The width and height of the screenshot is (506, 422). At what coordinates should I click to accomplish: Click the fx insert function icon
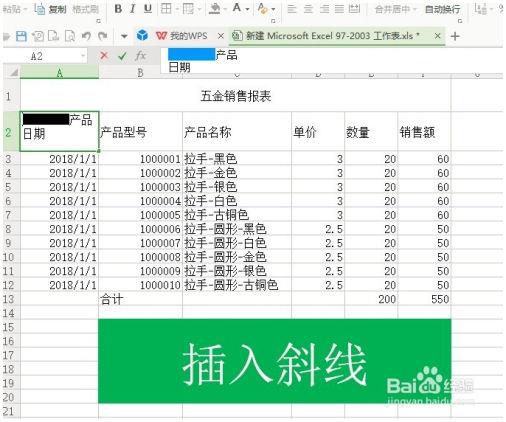tap(140, 56)
